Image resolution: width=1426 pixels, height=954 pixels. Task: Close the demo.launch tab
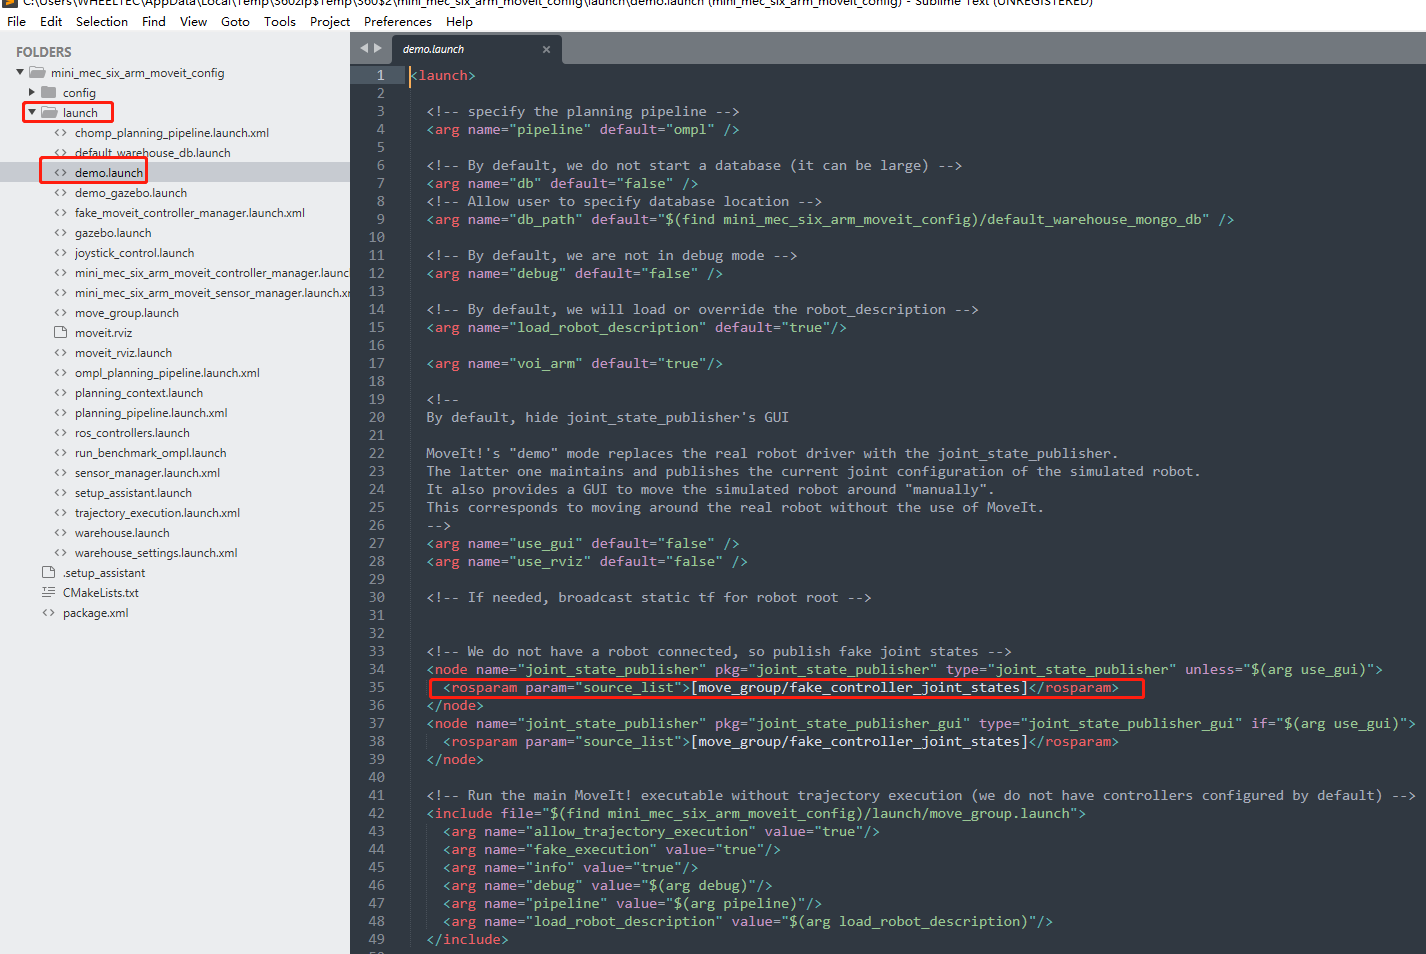click(546, 49)
